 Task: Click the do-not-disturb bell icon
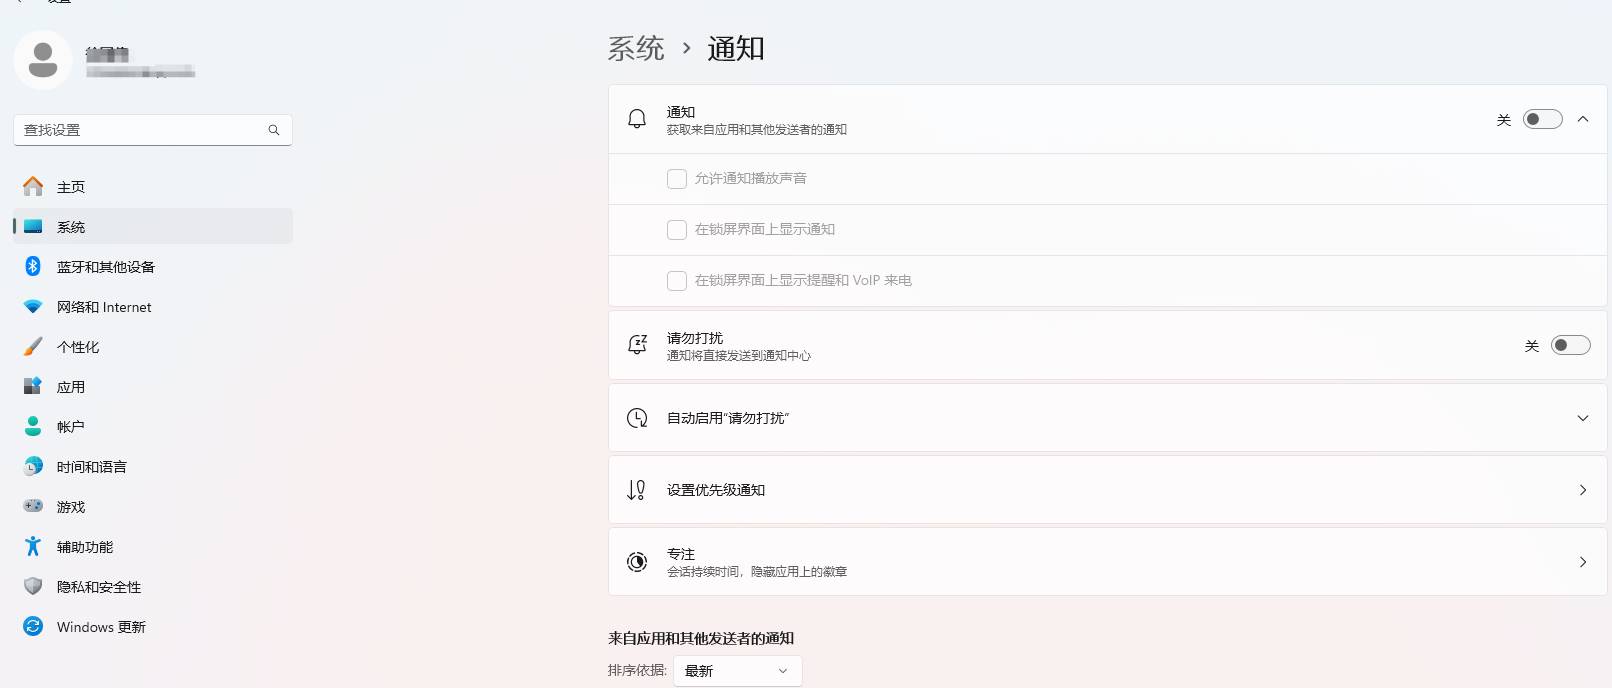(637, 345)
